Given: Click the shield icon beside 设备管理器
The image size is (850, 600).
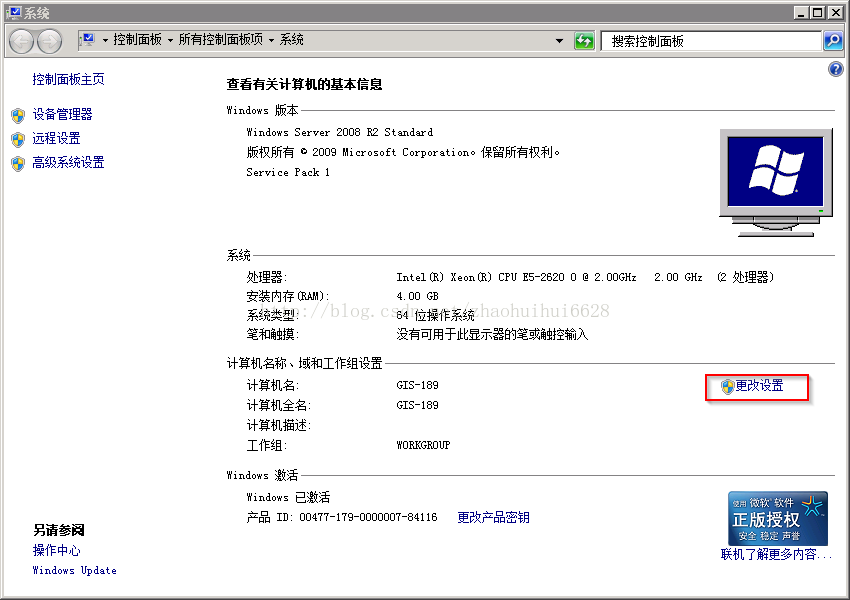Looking at the screenshot, I should click(x=18, y=115).
